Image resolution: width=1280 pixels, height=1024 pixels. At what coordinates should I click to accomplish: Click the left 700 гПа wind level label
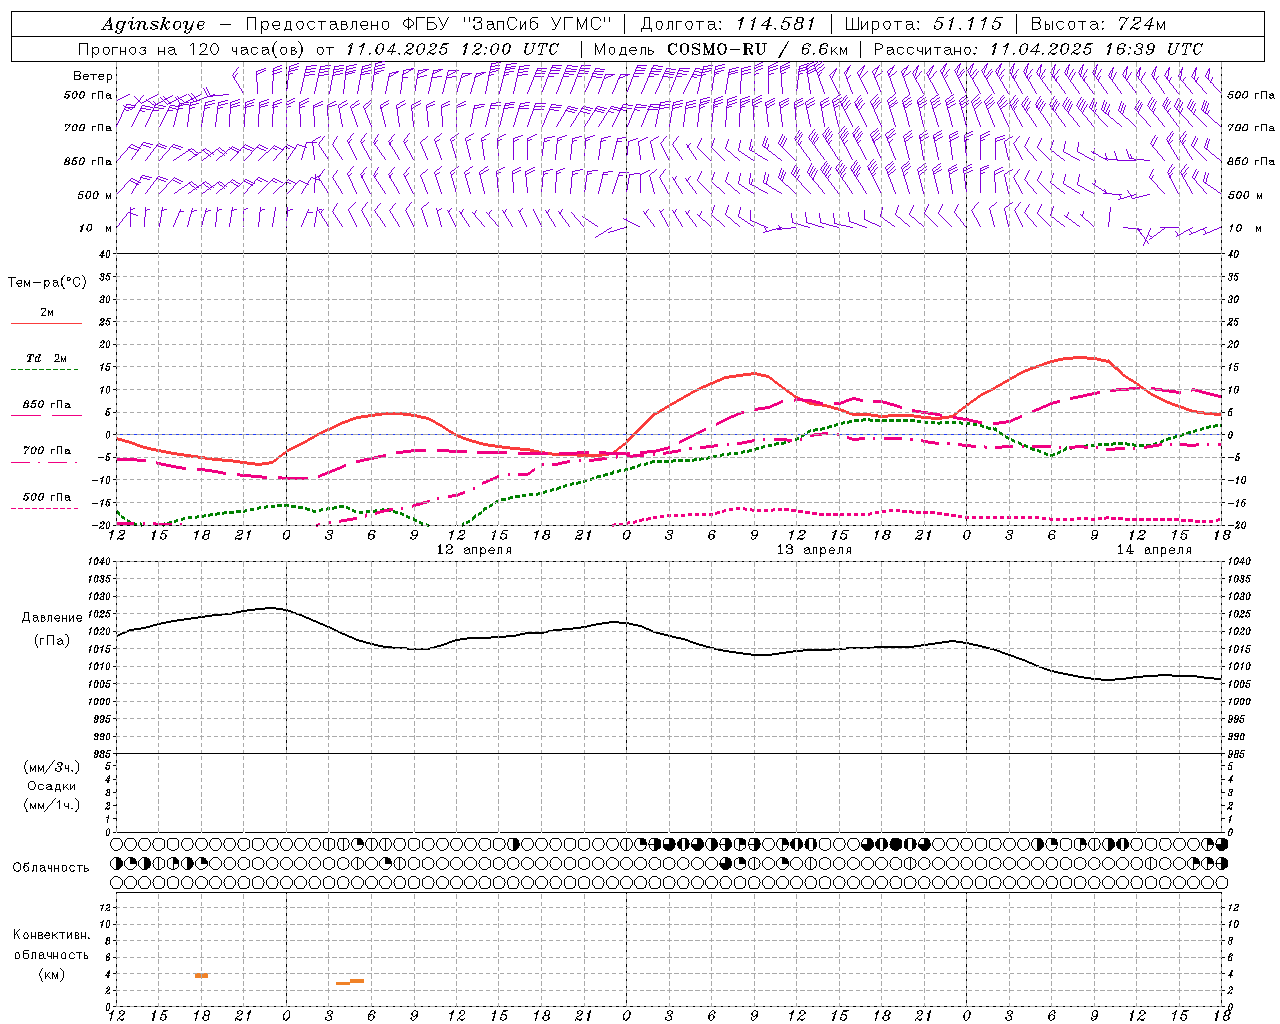[x=88, y=128]
